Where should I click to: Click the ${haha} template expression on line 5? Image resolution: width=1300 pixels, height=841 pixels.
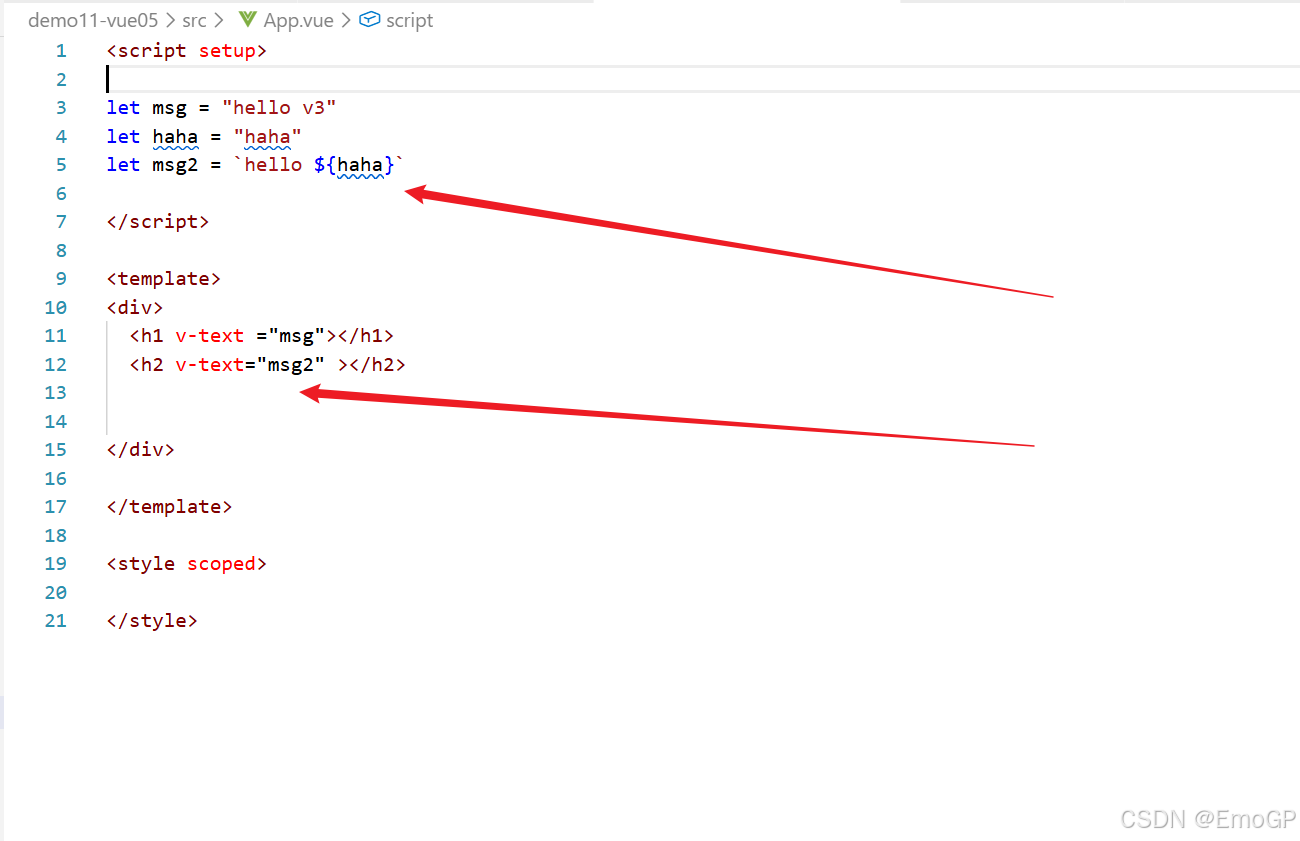(x=355, y=165)
